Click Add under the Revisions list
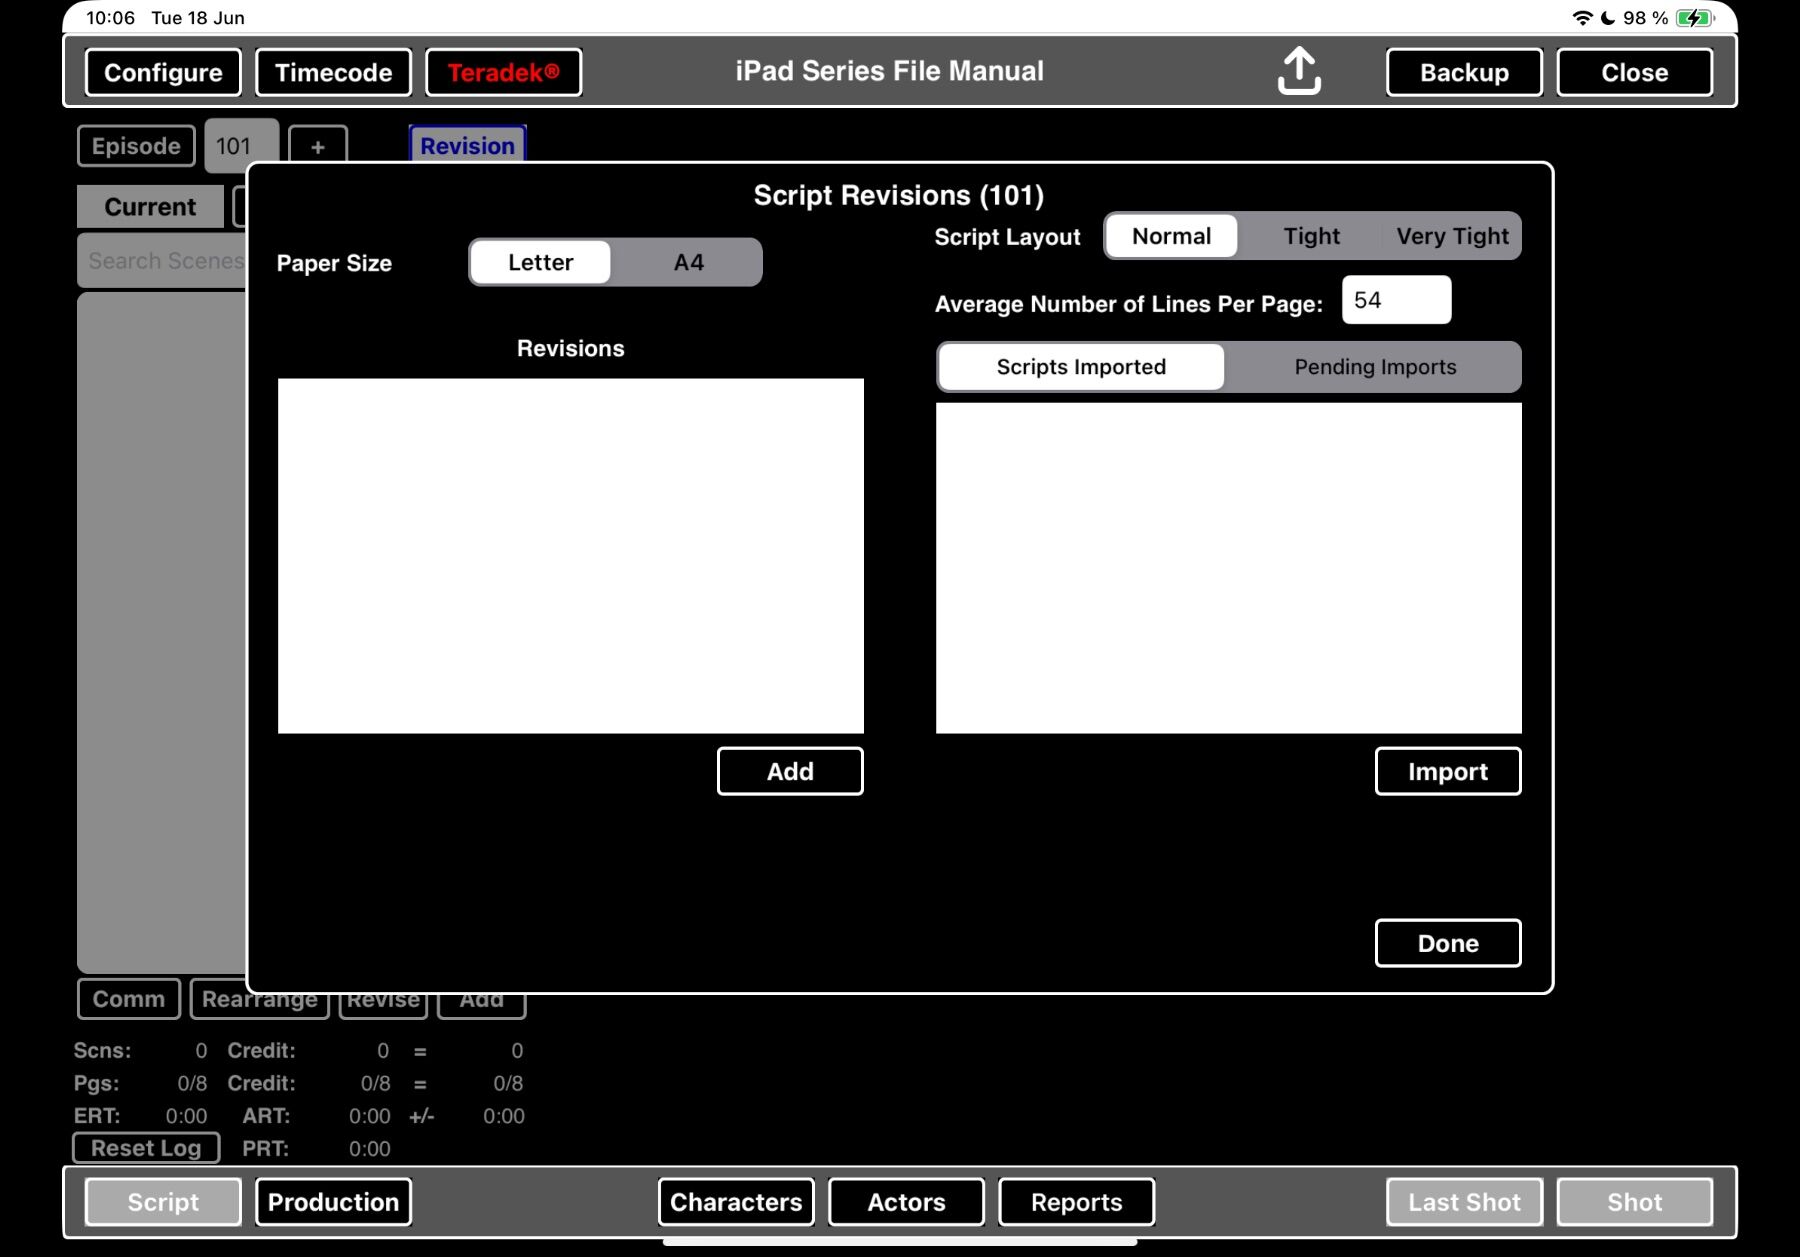 pos(790,771)
